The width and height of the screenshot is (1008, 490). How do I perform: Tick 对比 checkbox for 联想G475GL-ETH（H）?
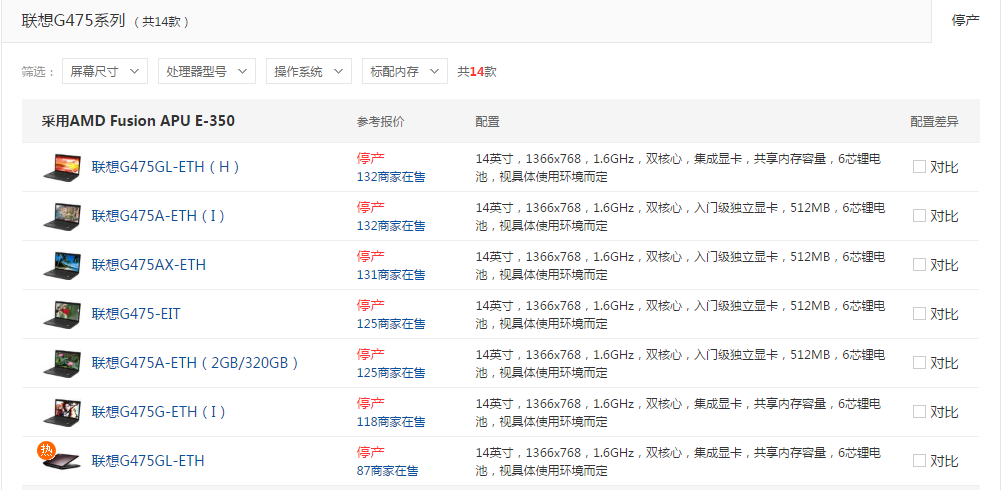[919, 167]
